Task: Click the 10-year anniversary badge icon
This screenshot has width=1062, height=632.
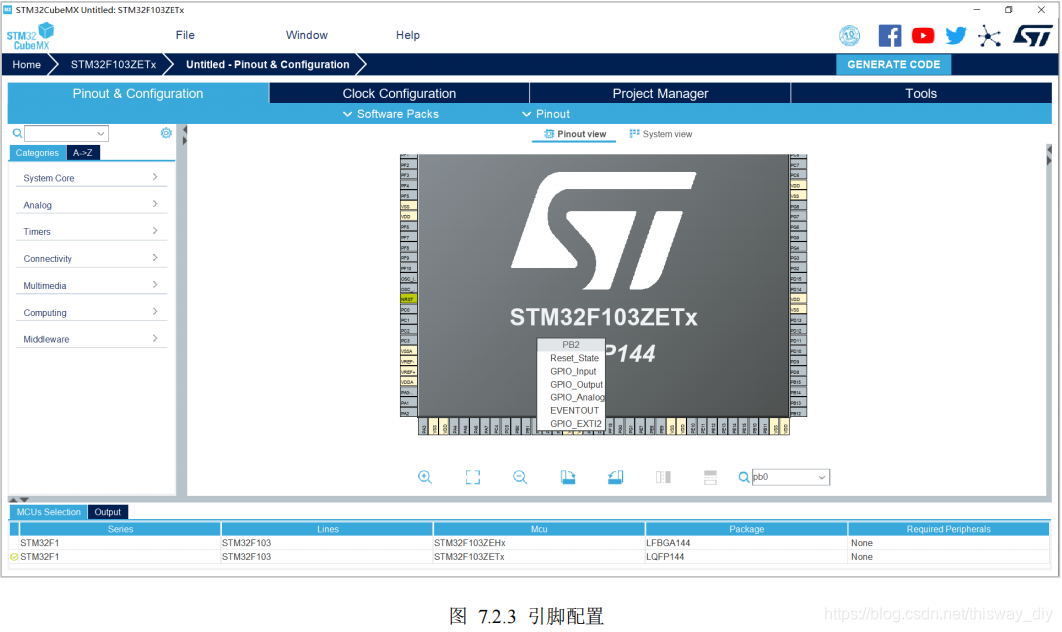Action: click(x=849, y=35)
